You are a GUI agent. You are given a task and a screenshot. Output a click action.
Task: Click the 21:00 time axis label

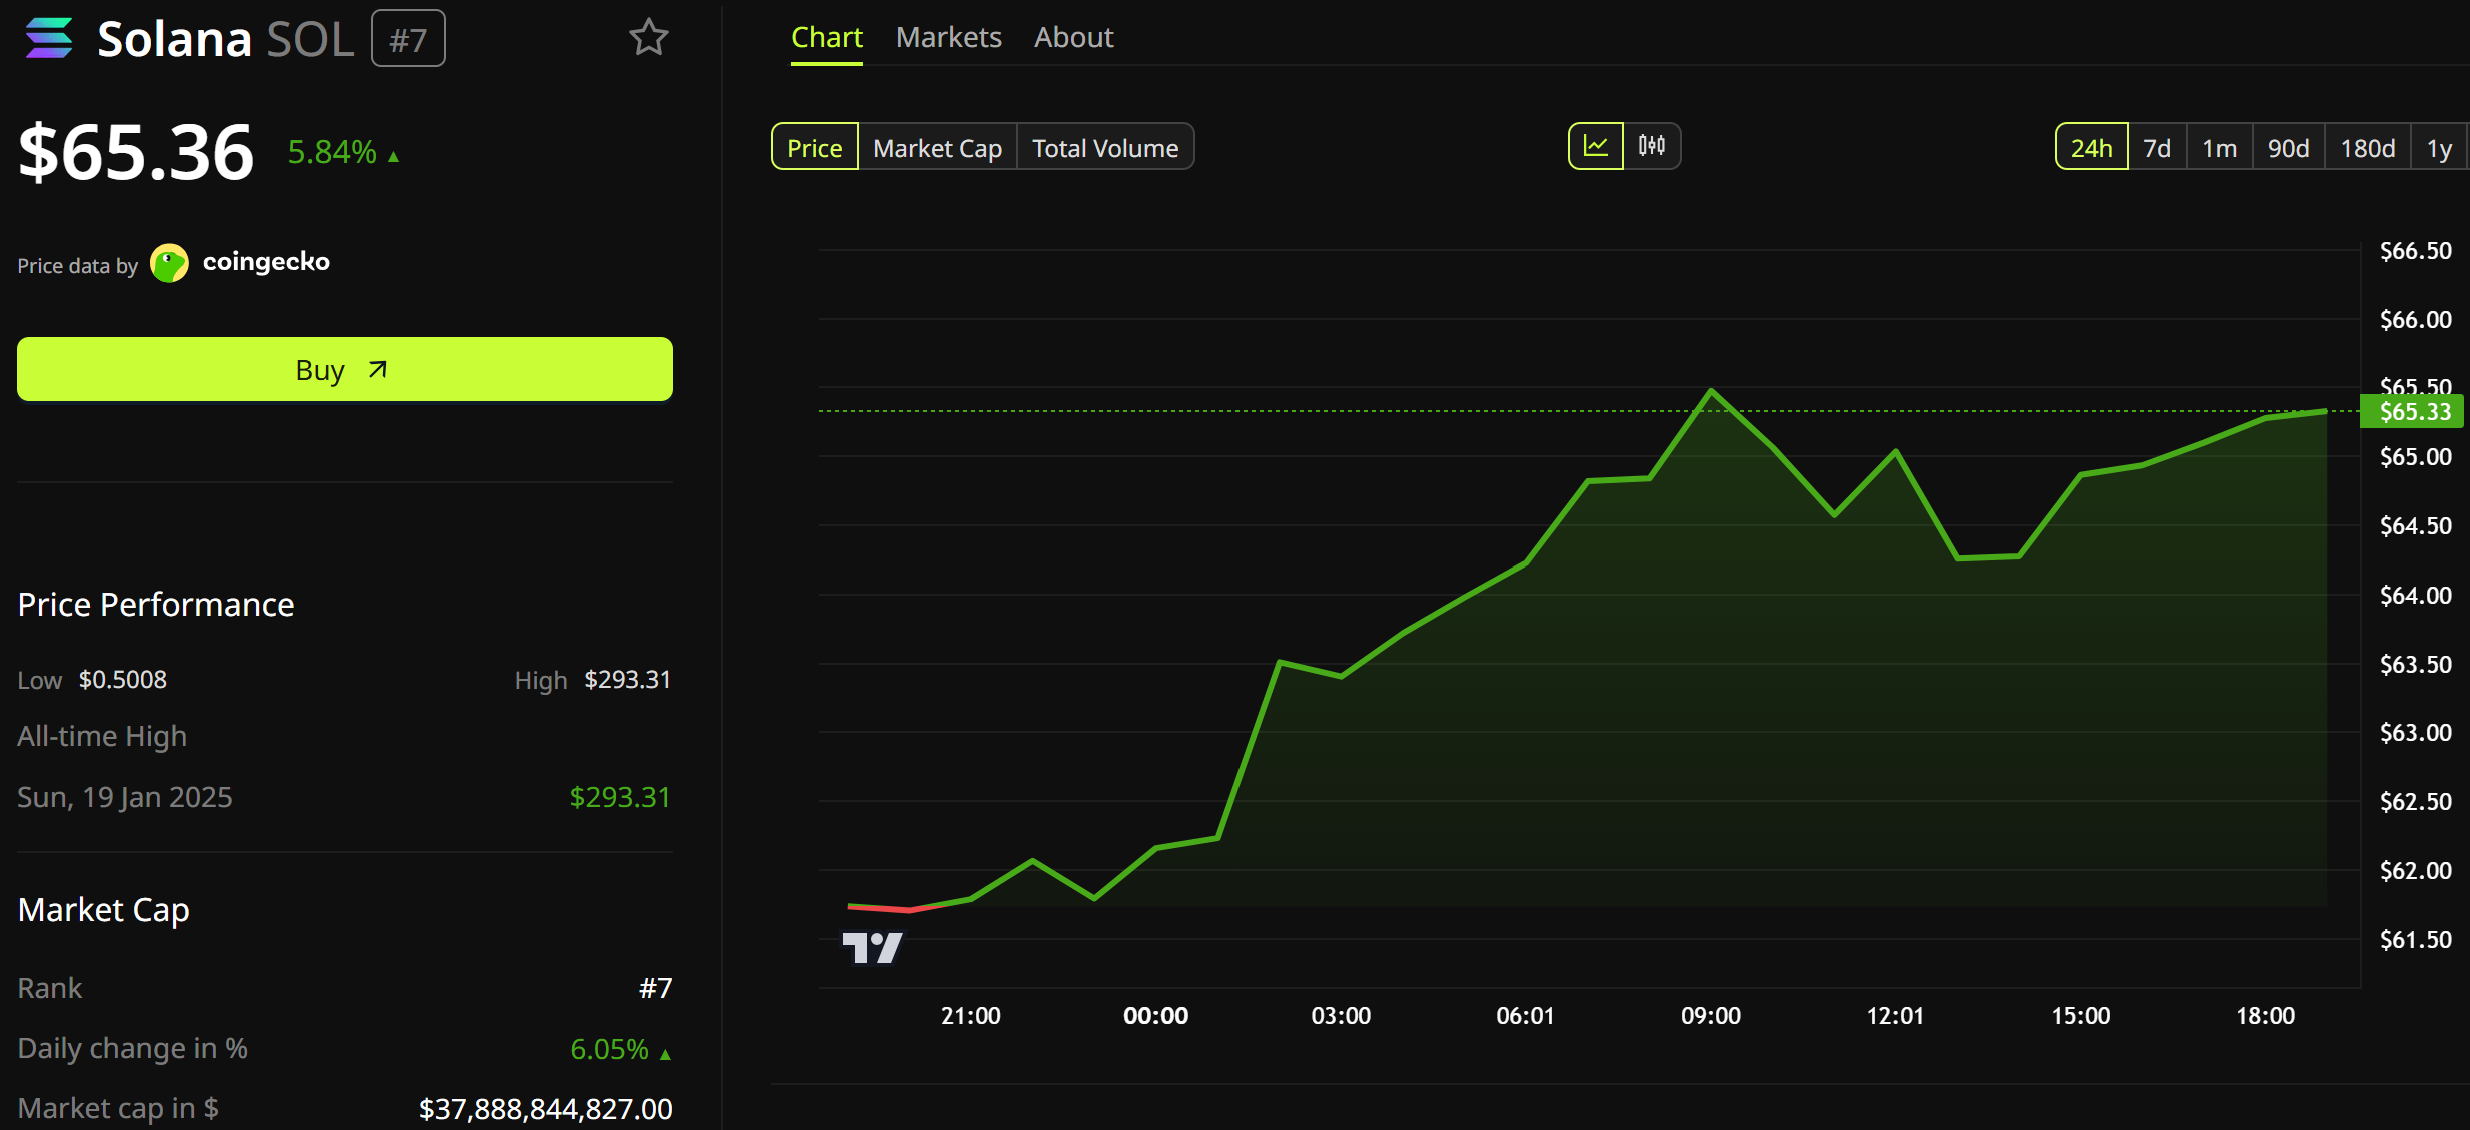coord(971,1016)
